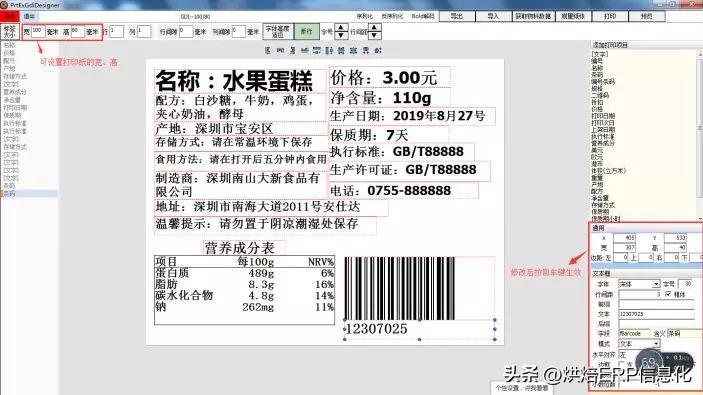Open the 字体 font dropdown showing 宋体

[x=639, y=284]
